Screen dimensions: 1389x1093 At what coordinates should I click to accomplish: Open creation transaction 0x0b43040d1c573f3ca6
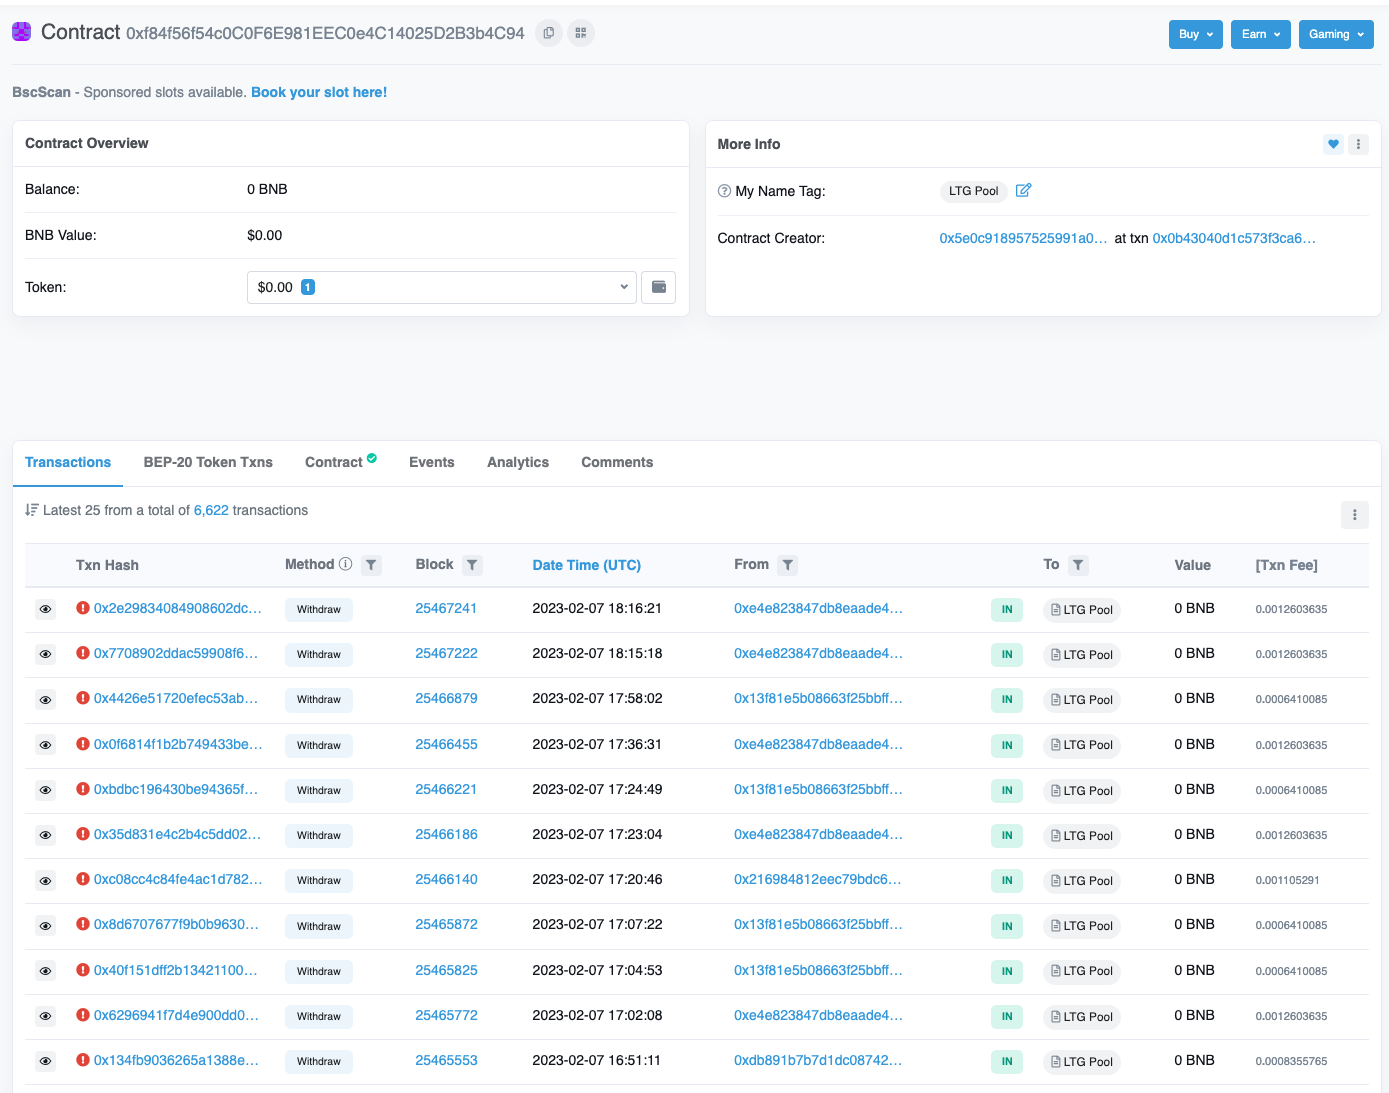click(1234, 238)
